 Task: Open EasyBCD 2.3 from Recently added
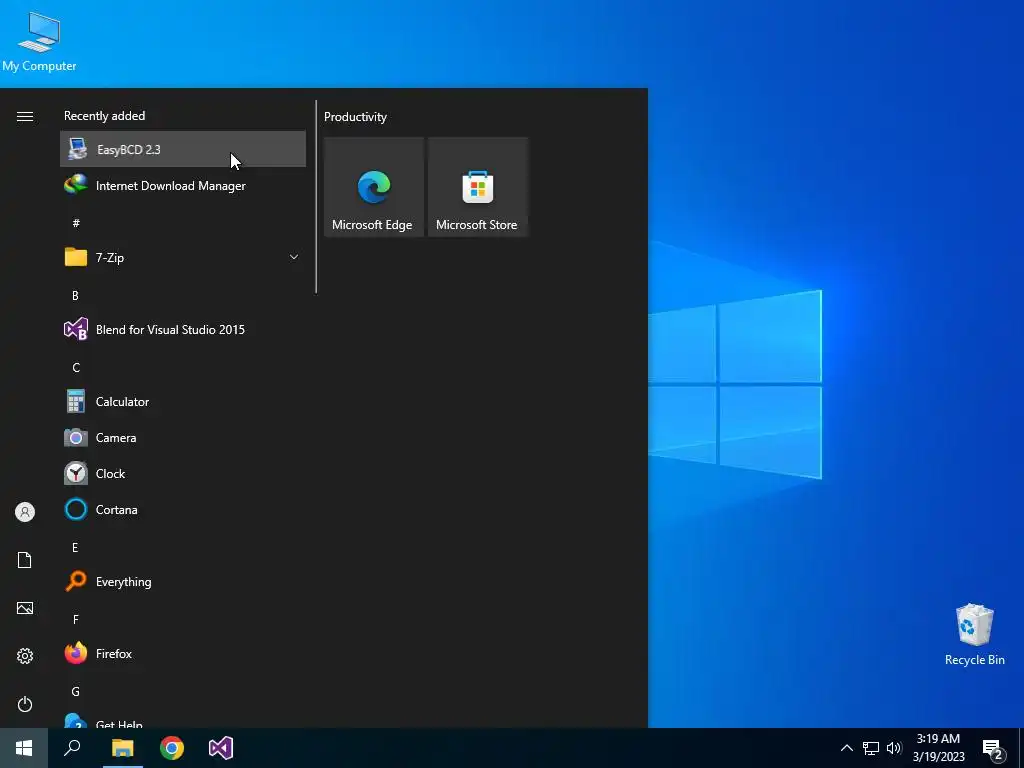point(183,149)
